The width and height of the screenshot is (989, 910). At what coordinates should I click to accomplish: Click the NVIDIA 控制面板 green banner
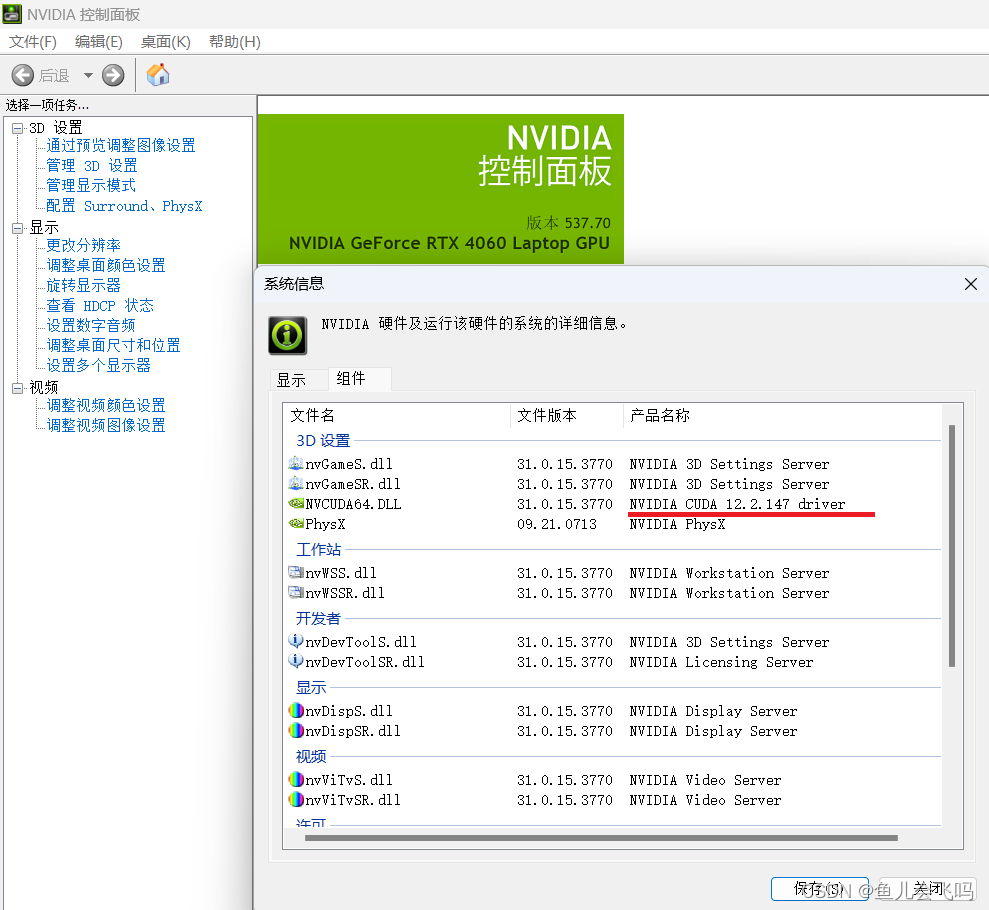click(x=441, y=189)
